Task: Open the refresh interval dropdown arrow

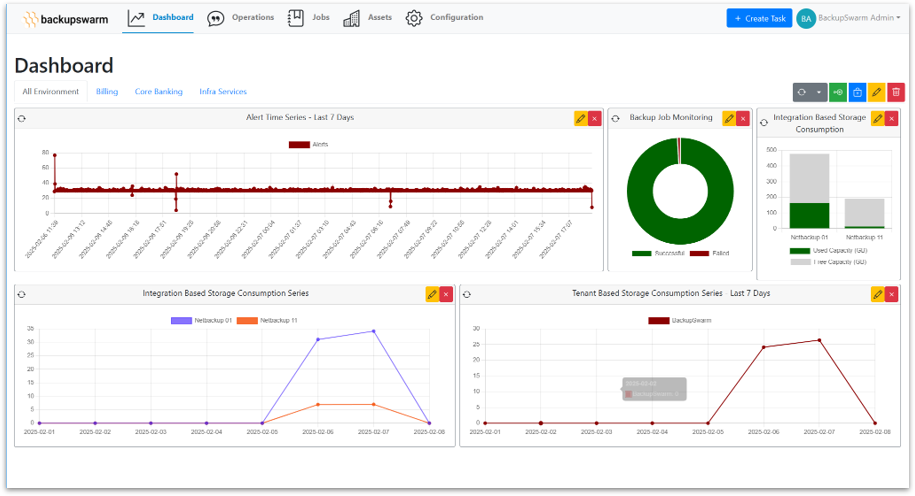Action: point(819,92)
